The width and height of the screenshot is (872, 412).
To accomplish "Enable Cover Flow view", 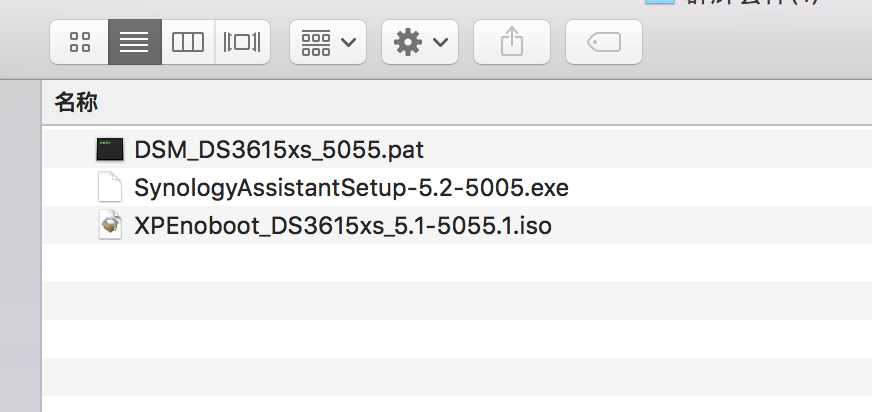I will click(242, 42).
